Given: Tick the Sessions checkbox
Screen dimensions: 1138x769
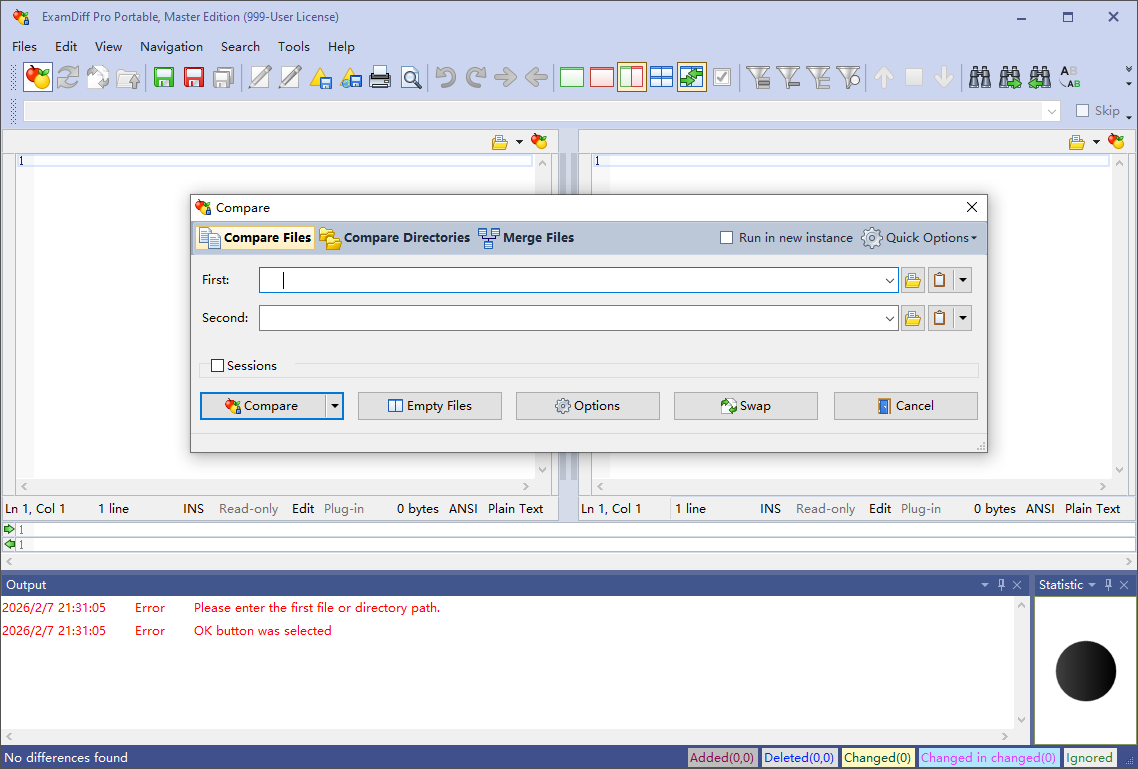Looking at the screenshot, I should point(218,366).
